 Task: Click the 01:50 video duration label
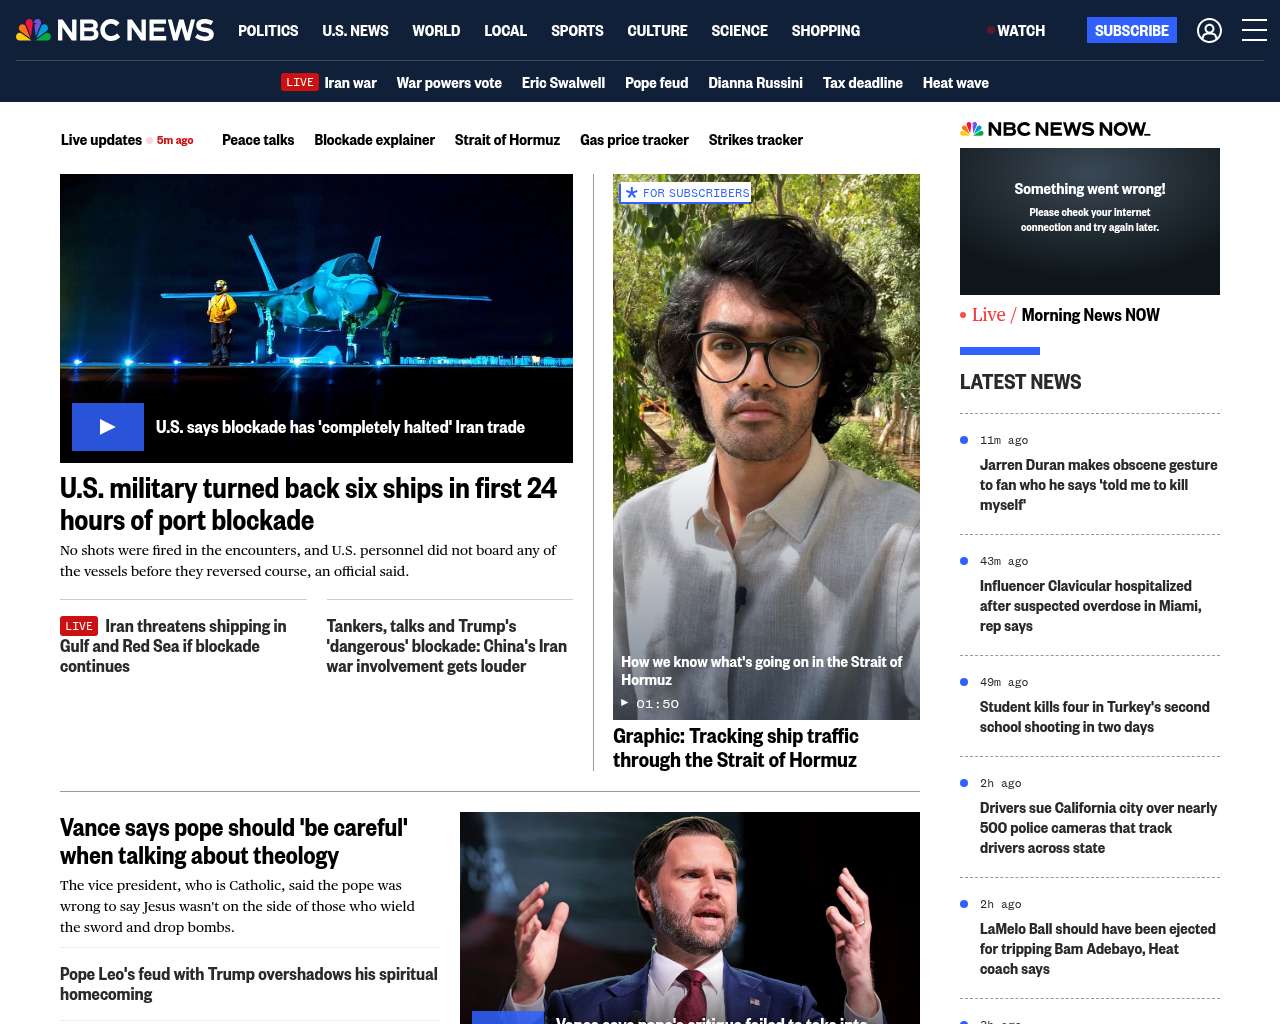click(657, 704)
